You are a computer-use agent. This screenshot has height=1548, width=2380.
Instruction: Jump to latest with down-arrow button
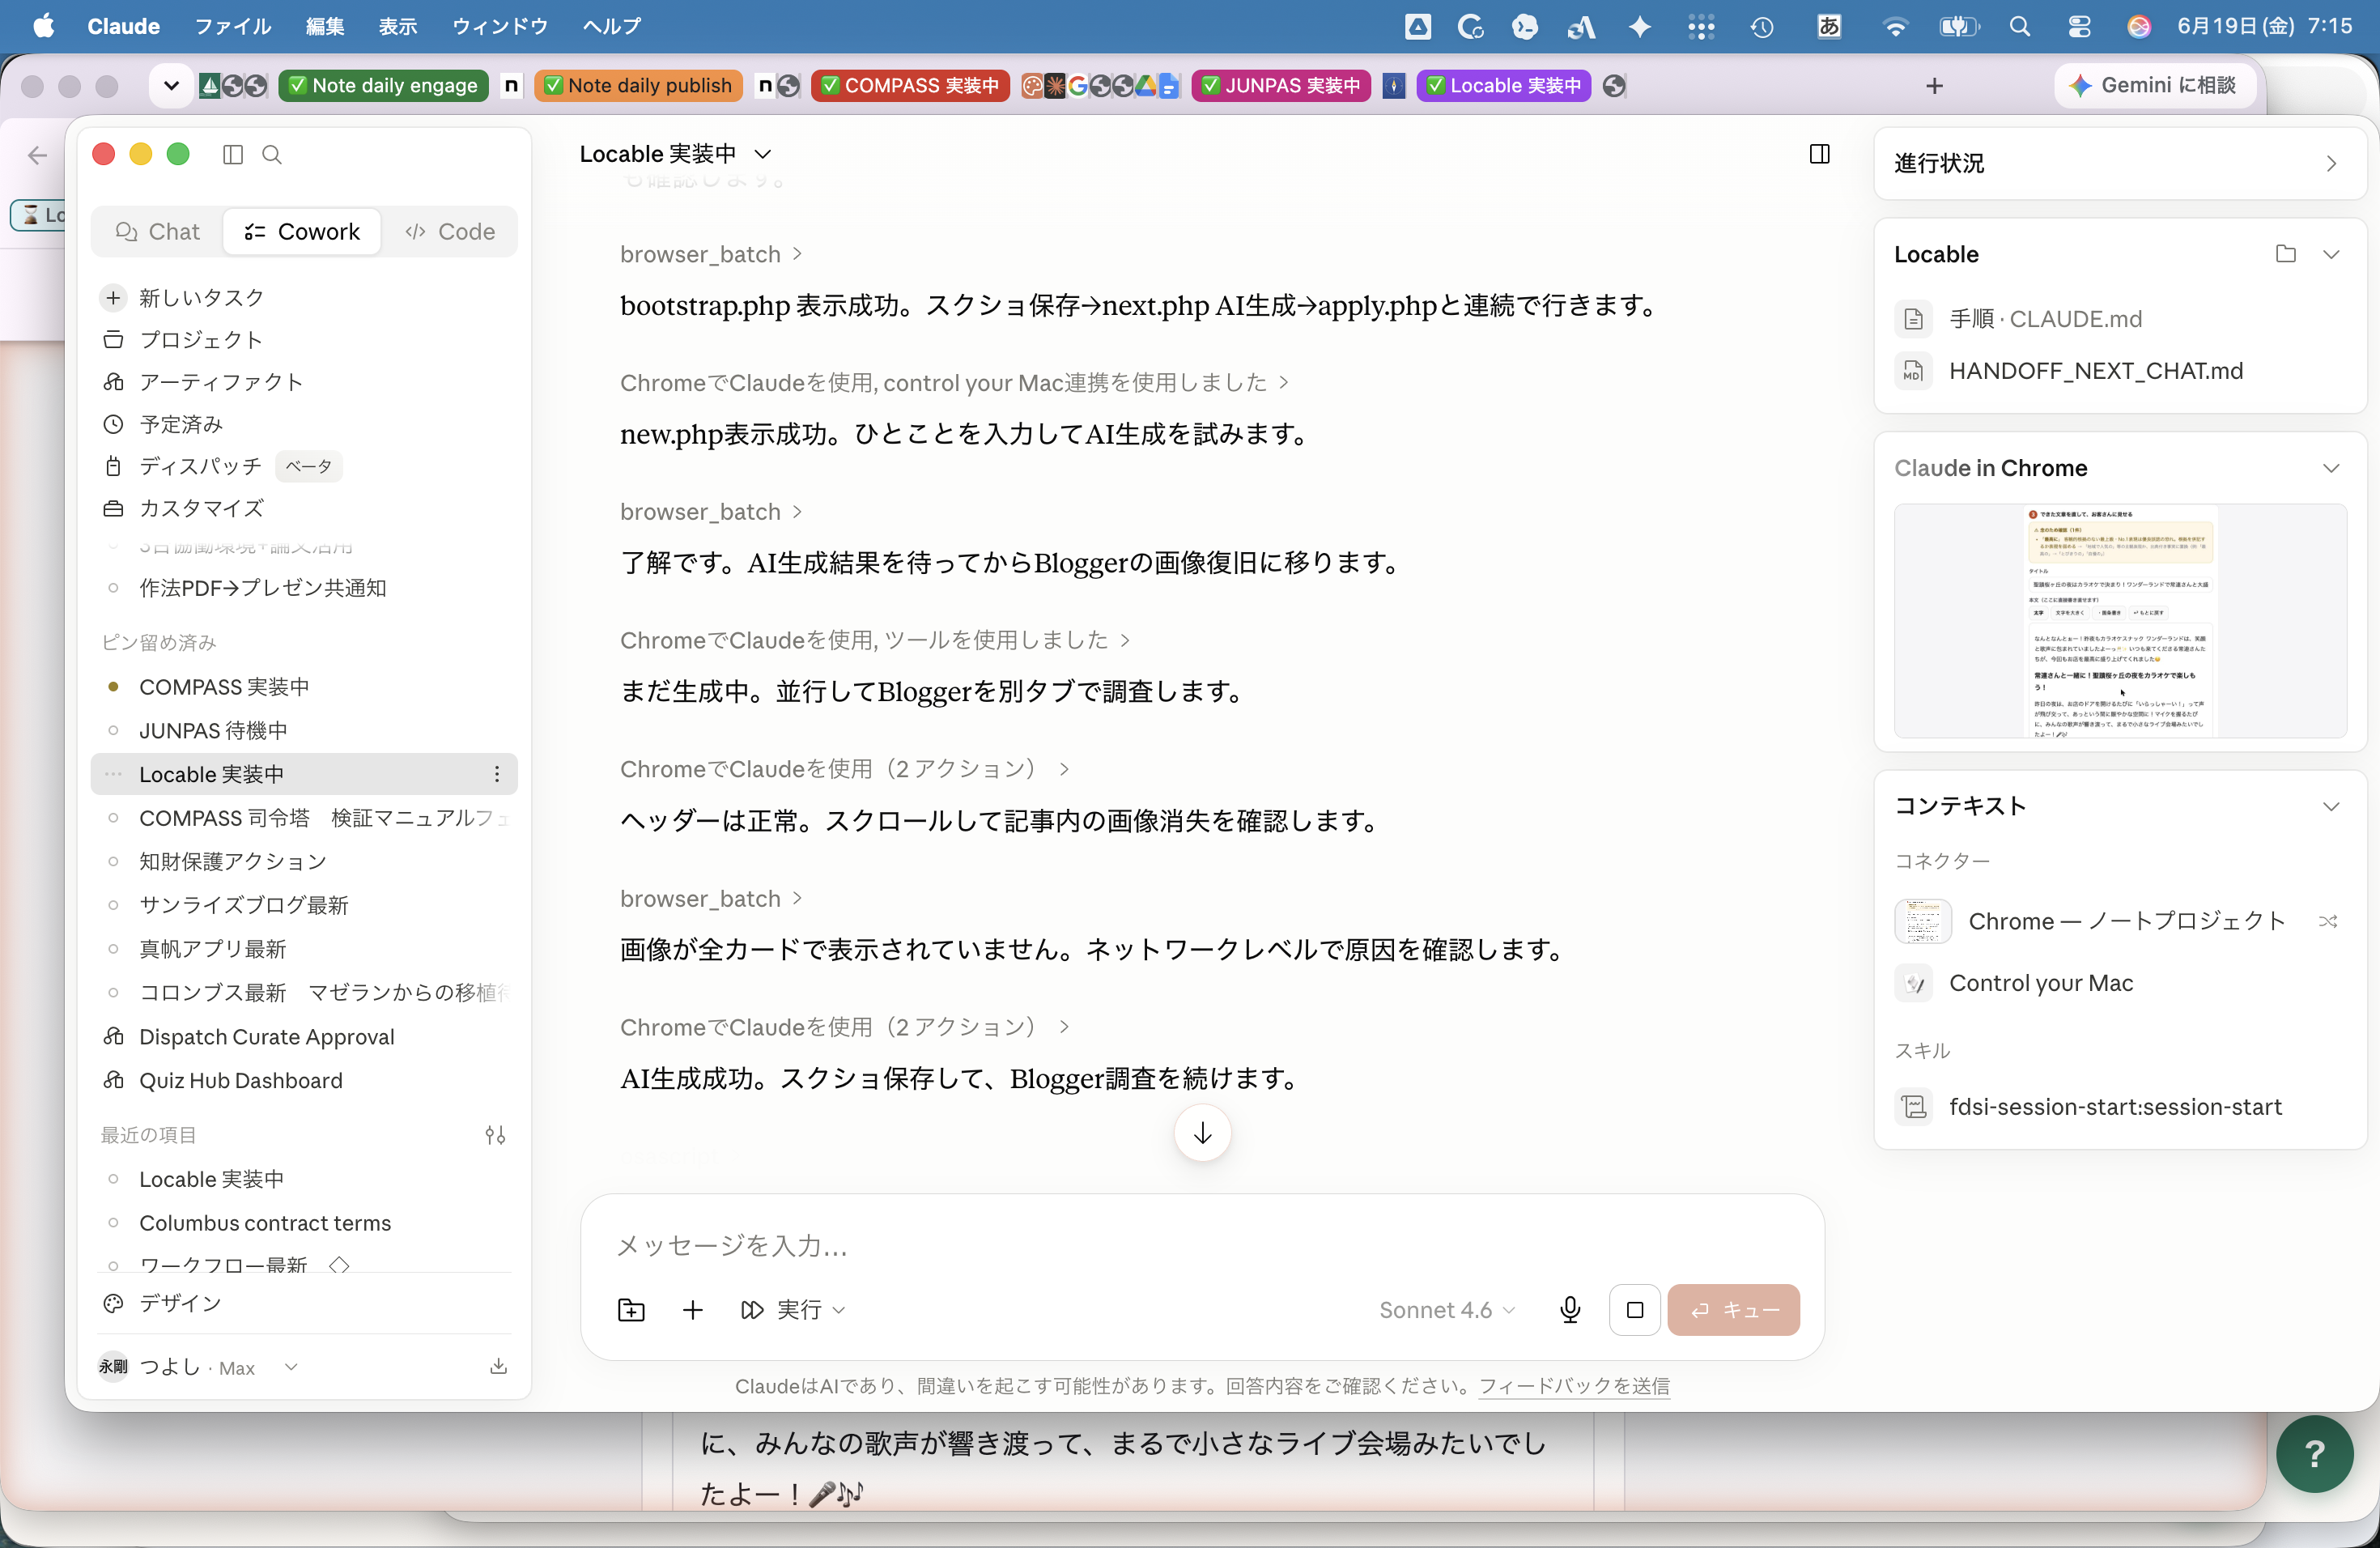(1202, 1133)
